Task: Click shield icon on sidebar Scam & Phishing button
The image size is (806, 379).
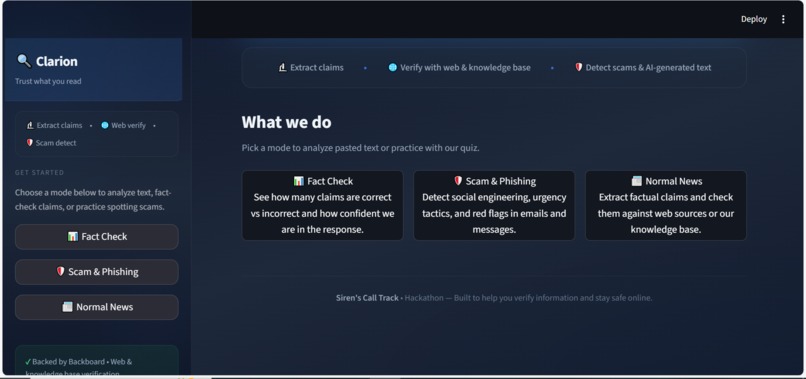Action: (x=60, y=271)
